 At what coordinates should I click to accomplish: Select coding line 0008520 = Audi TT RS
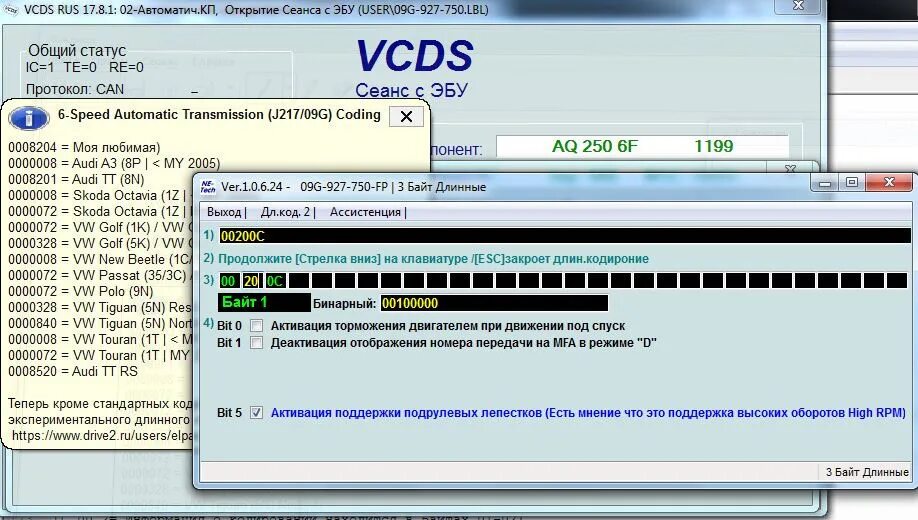[73, 371]
